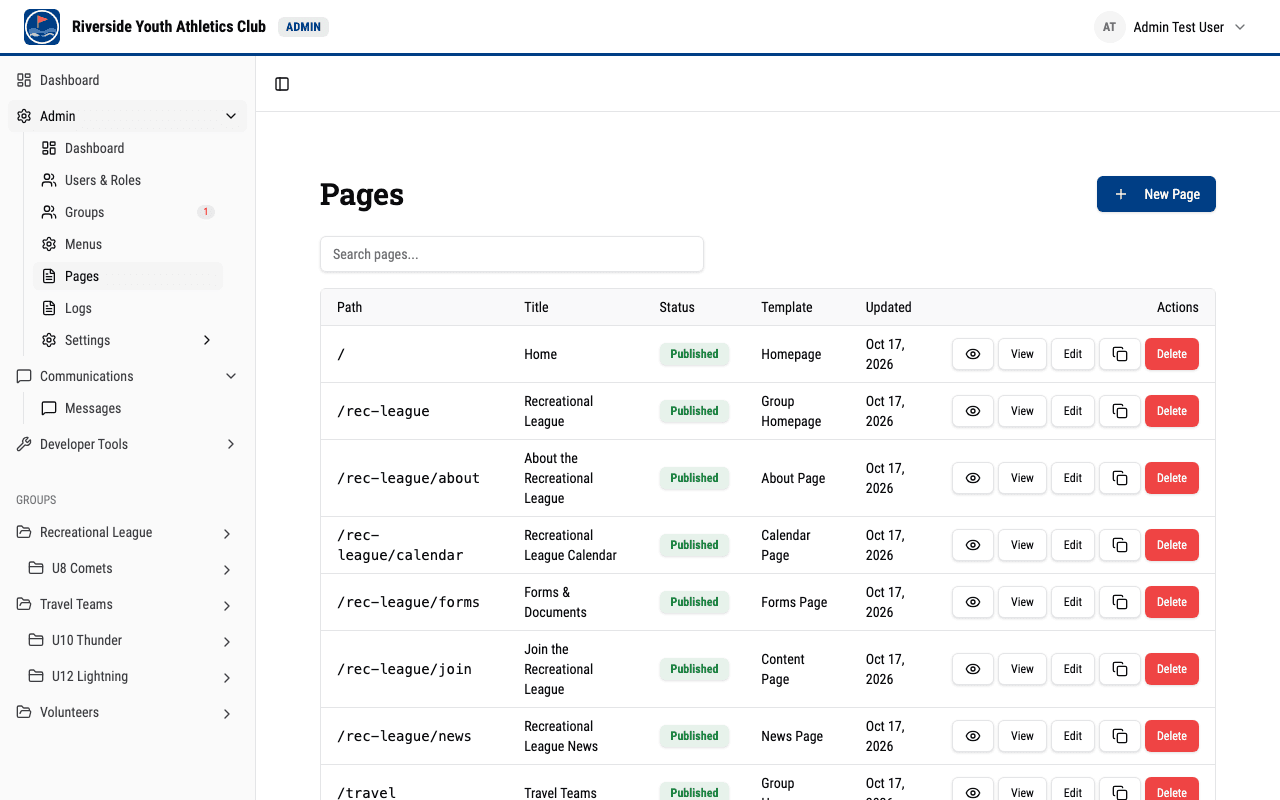1280x800 pixels.
Task: Click eye icon in /rec-league/forms row
Action: tap(973, 602)
